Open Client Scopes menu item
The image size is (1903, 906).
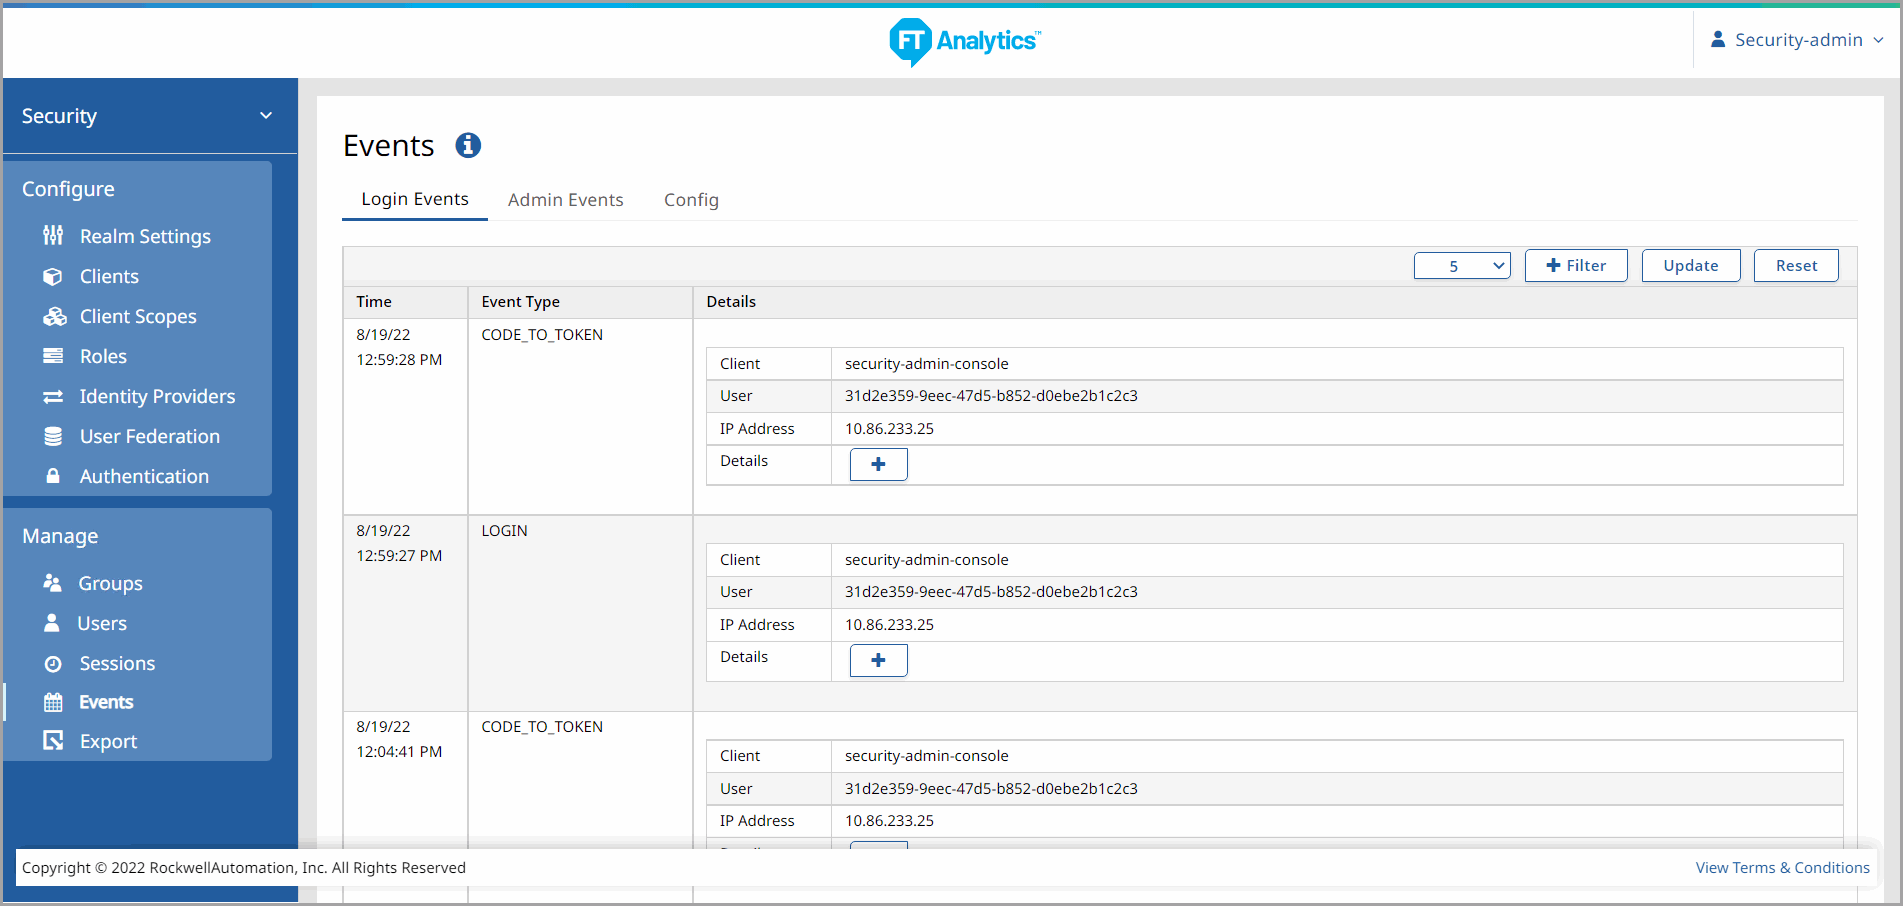(x=138, y=316)
